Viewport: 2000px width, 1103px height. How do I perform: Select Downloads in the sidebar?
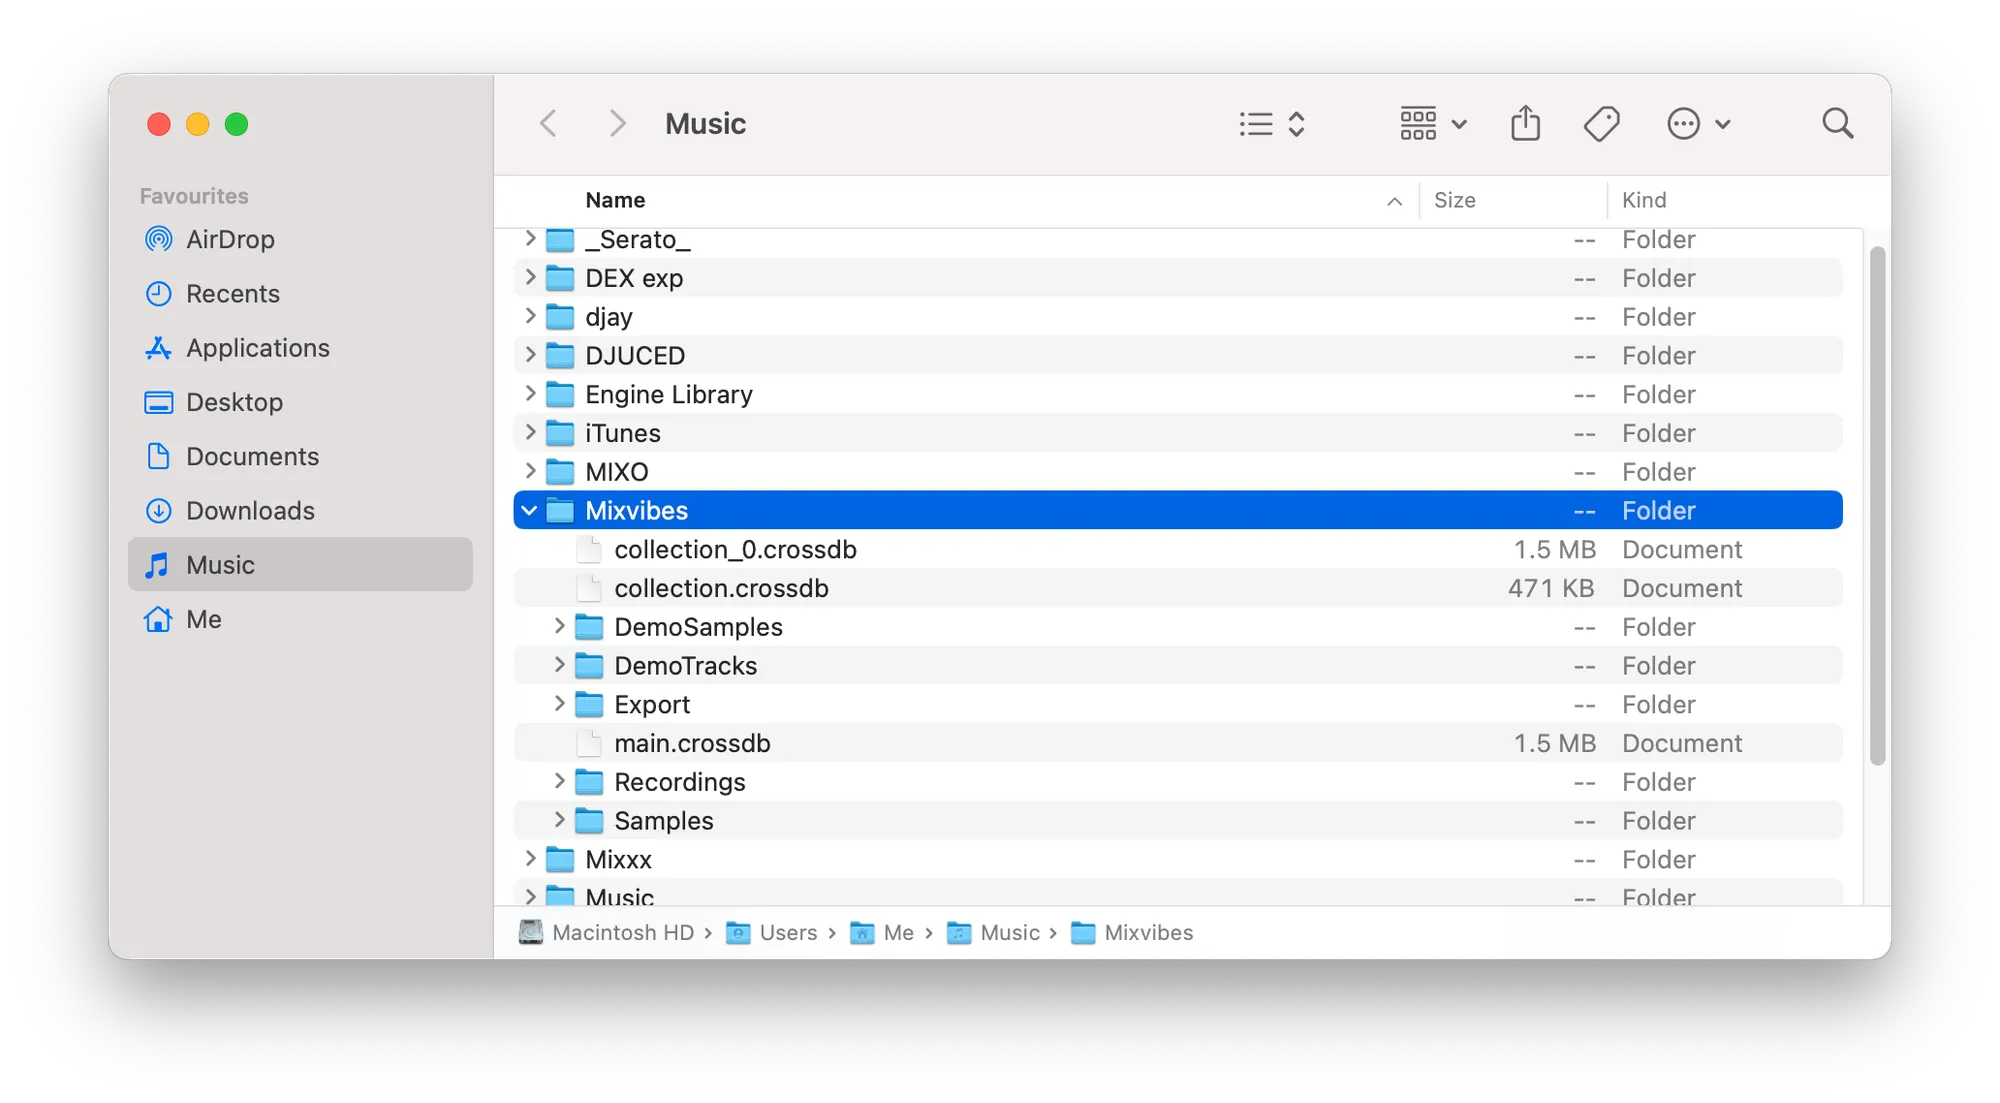pos(249,511)
